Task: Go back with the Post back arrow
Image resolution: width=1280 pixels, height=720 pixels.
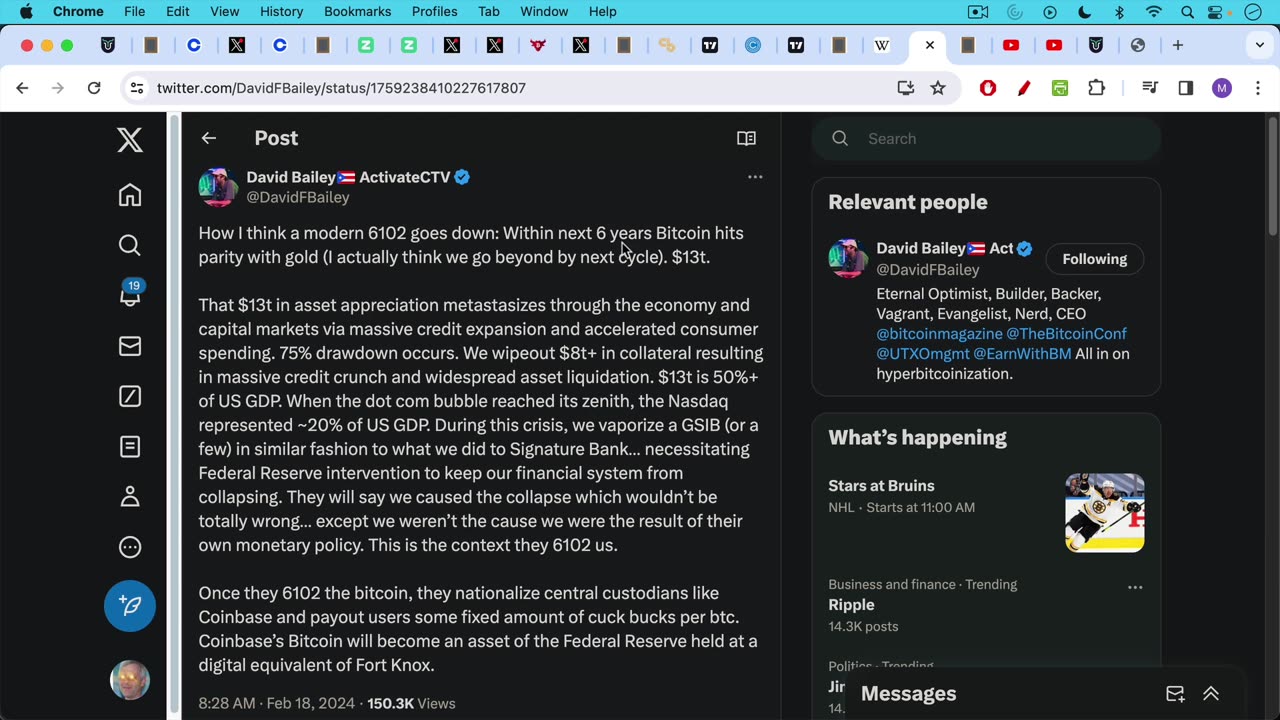Action: pyautogui.click(x=208, y=138)
